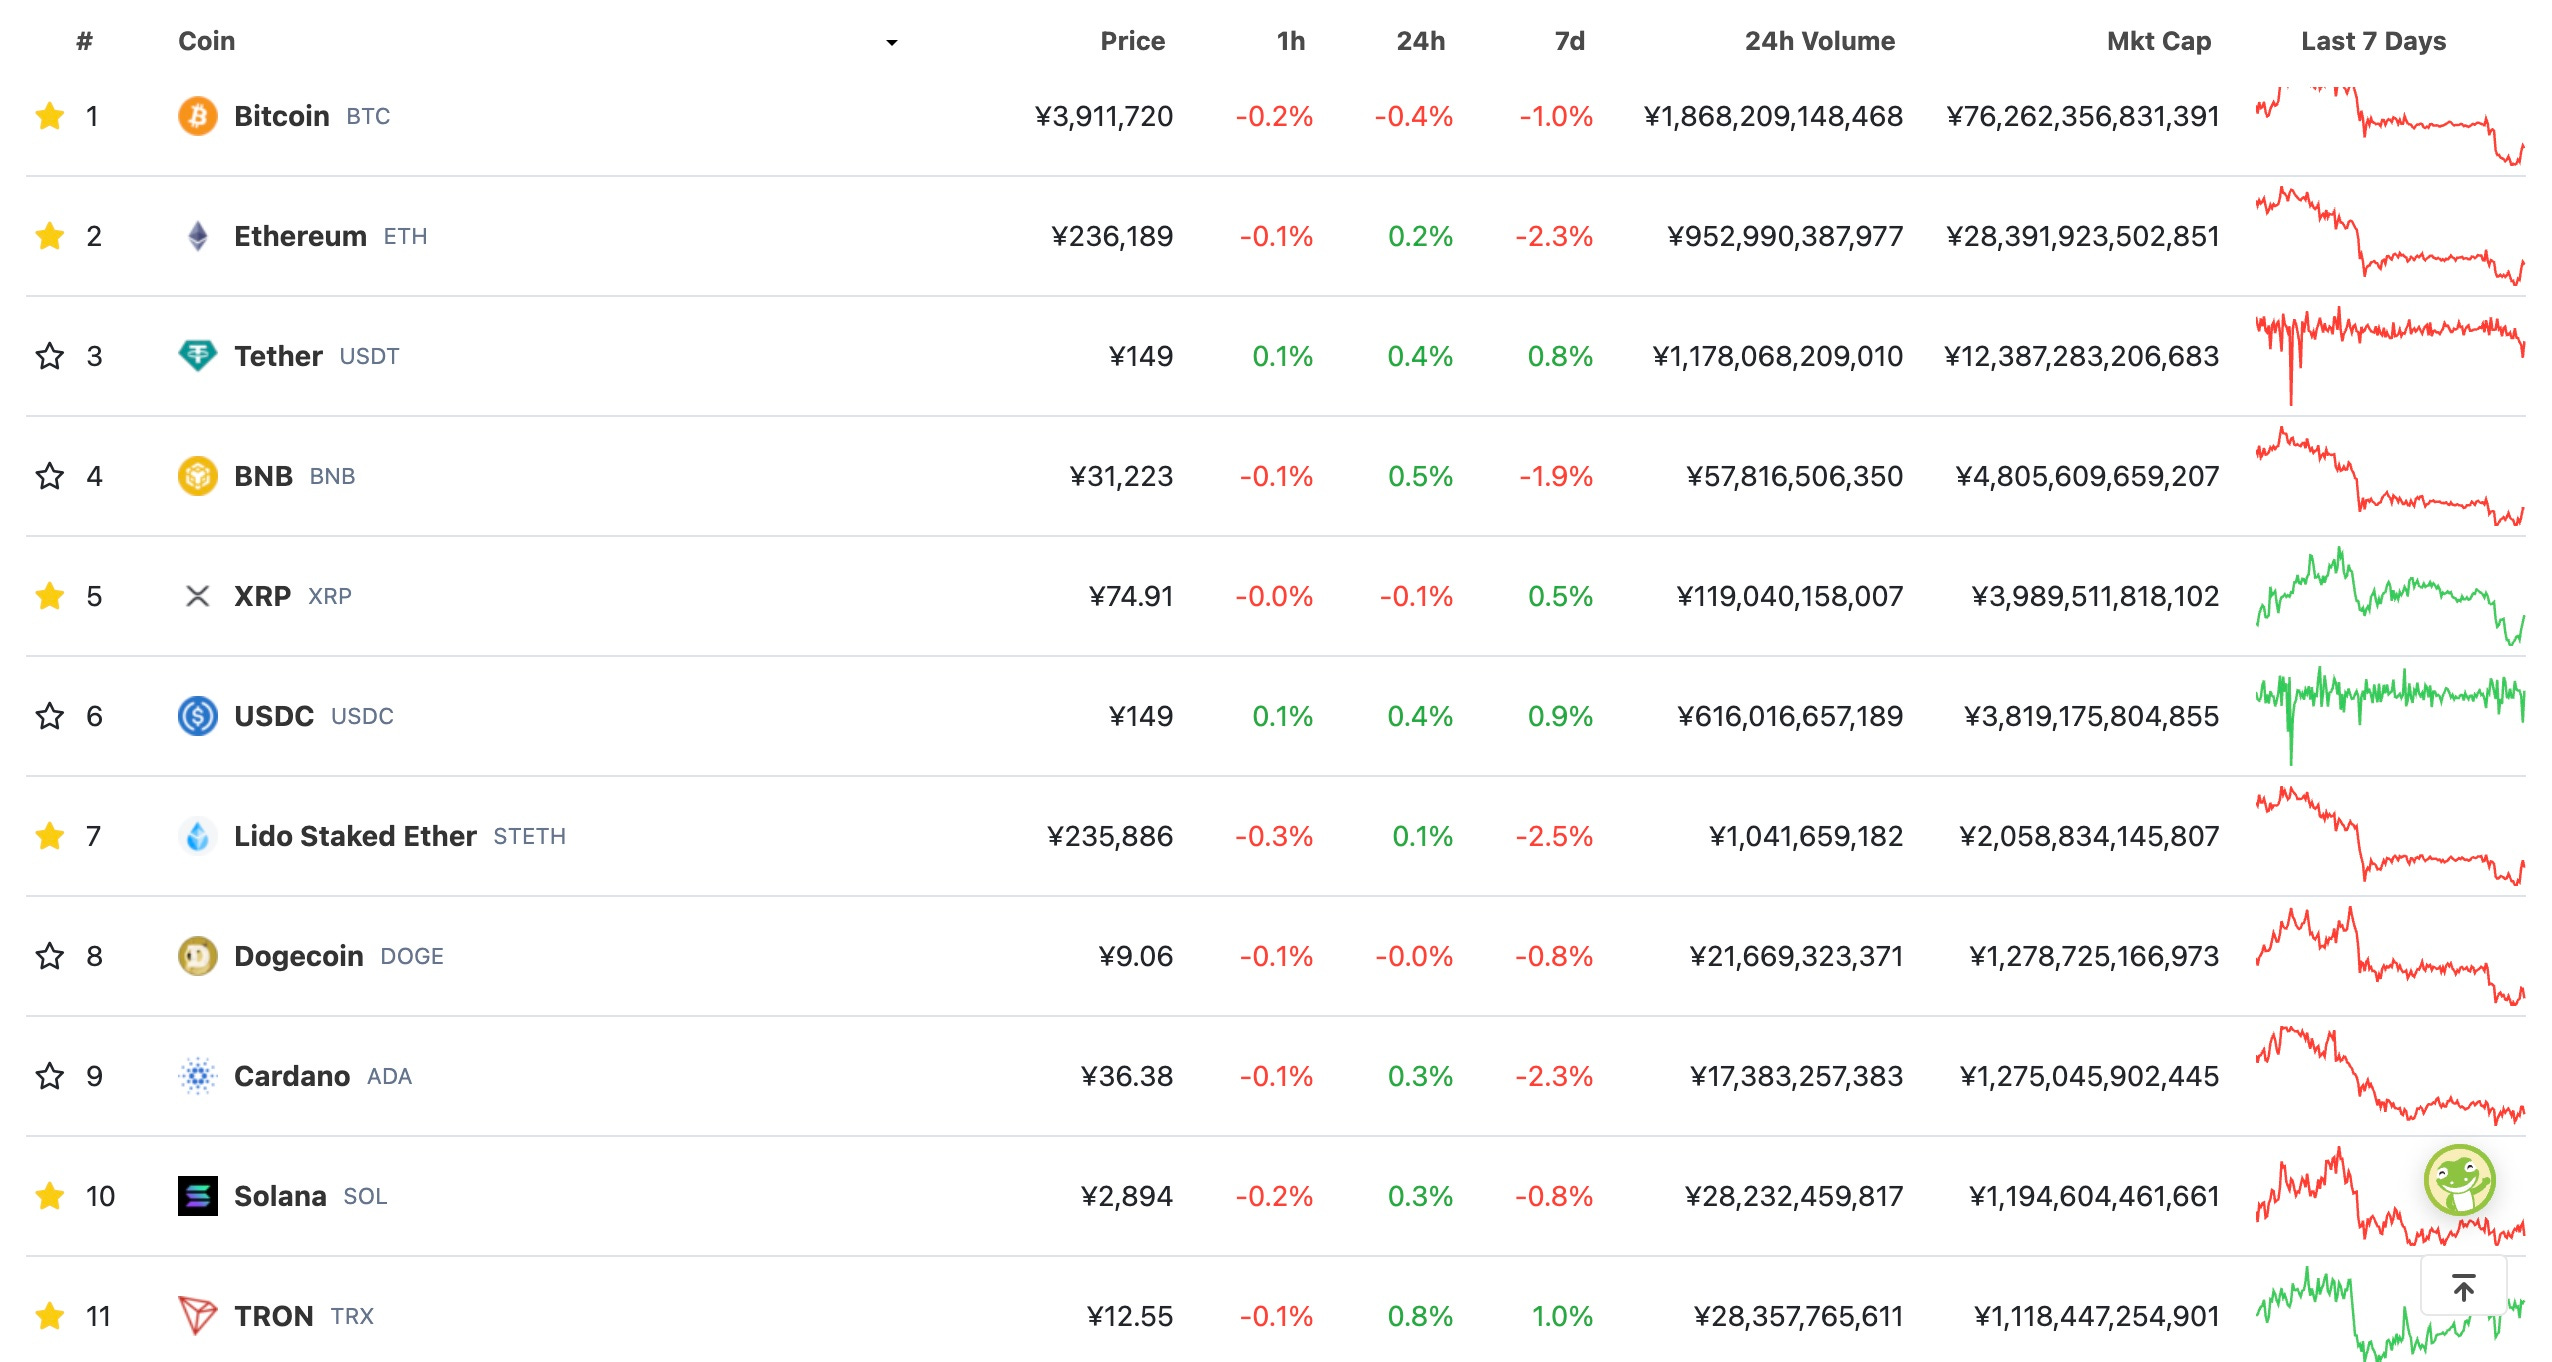Open the Cardano coin page link
Viewport: 2552px width, 1362px height.
click(x=292, y=1076)
